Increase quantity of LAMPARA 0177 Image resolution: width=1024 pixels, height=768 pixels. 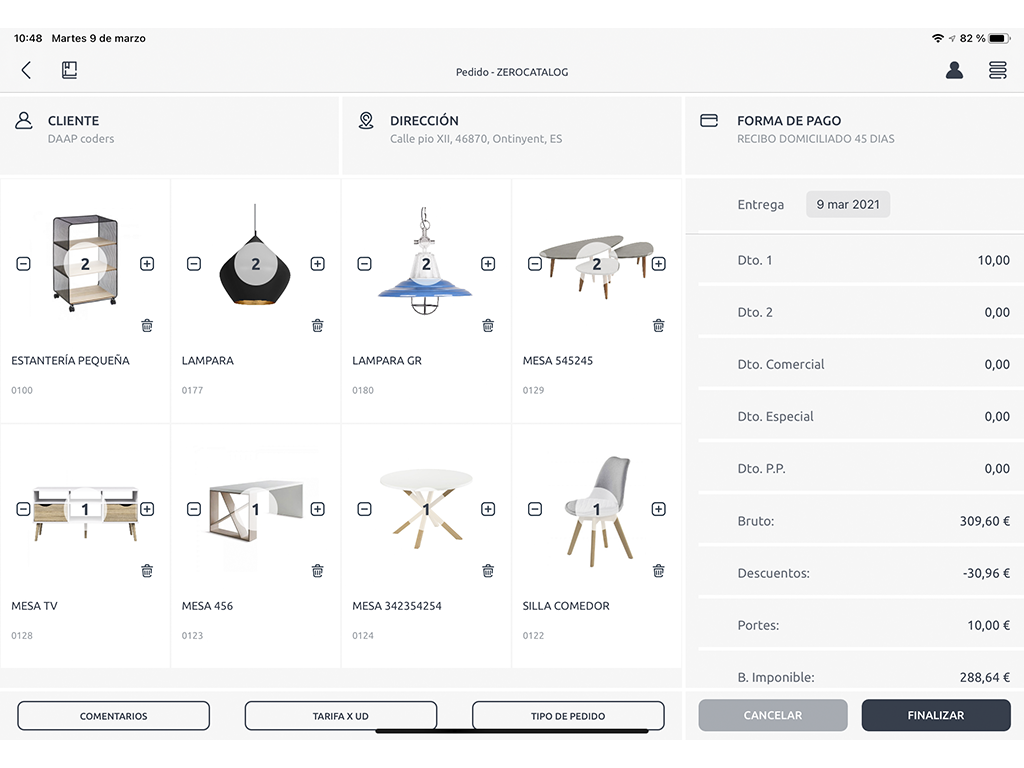point(317,264)
